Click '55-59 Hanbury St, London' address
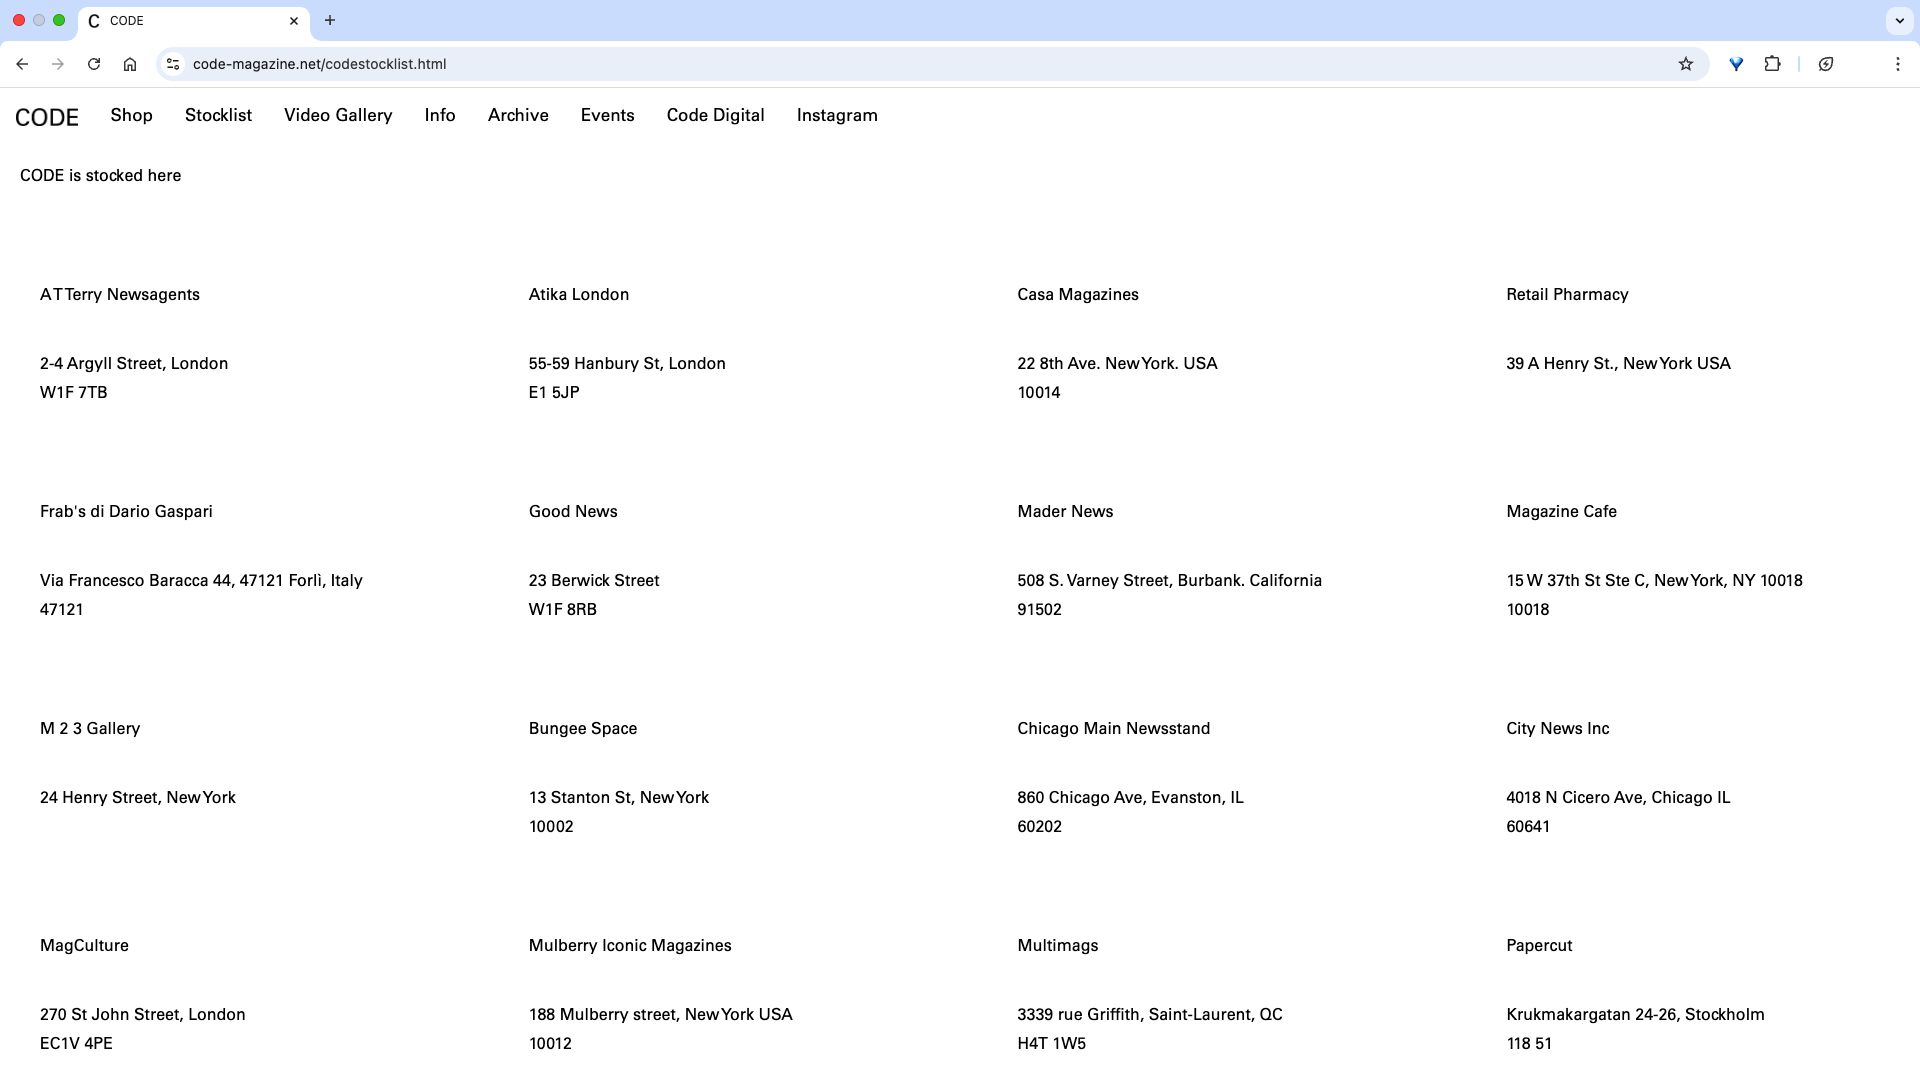1920x1080 pixels. [x=627, y=364]
